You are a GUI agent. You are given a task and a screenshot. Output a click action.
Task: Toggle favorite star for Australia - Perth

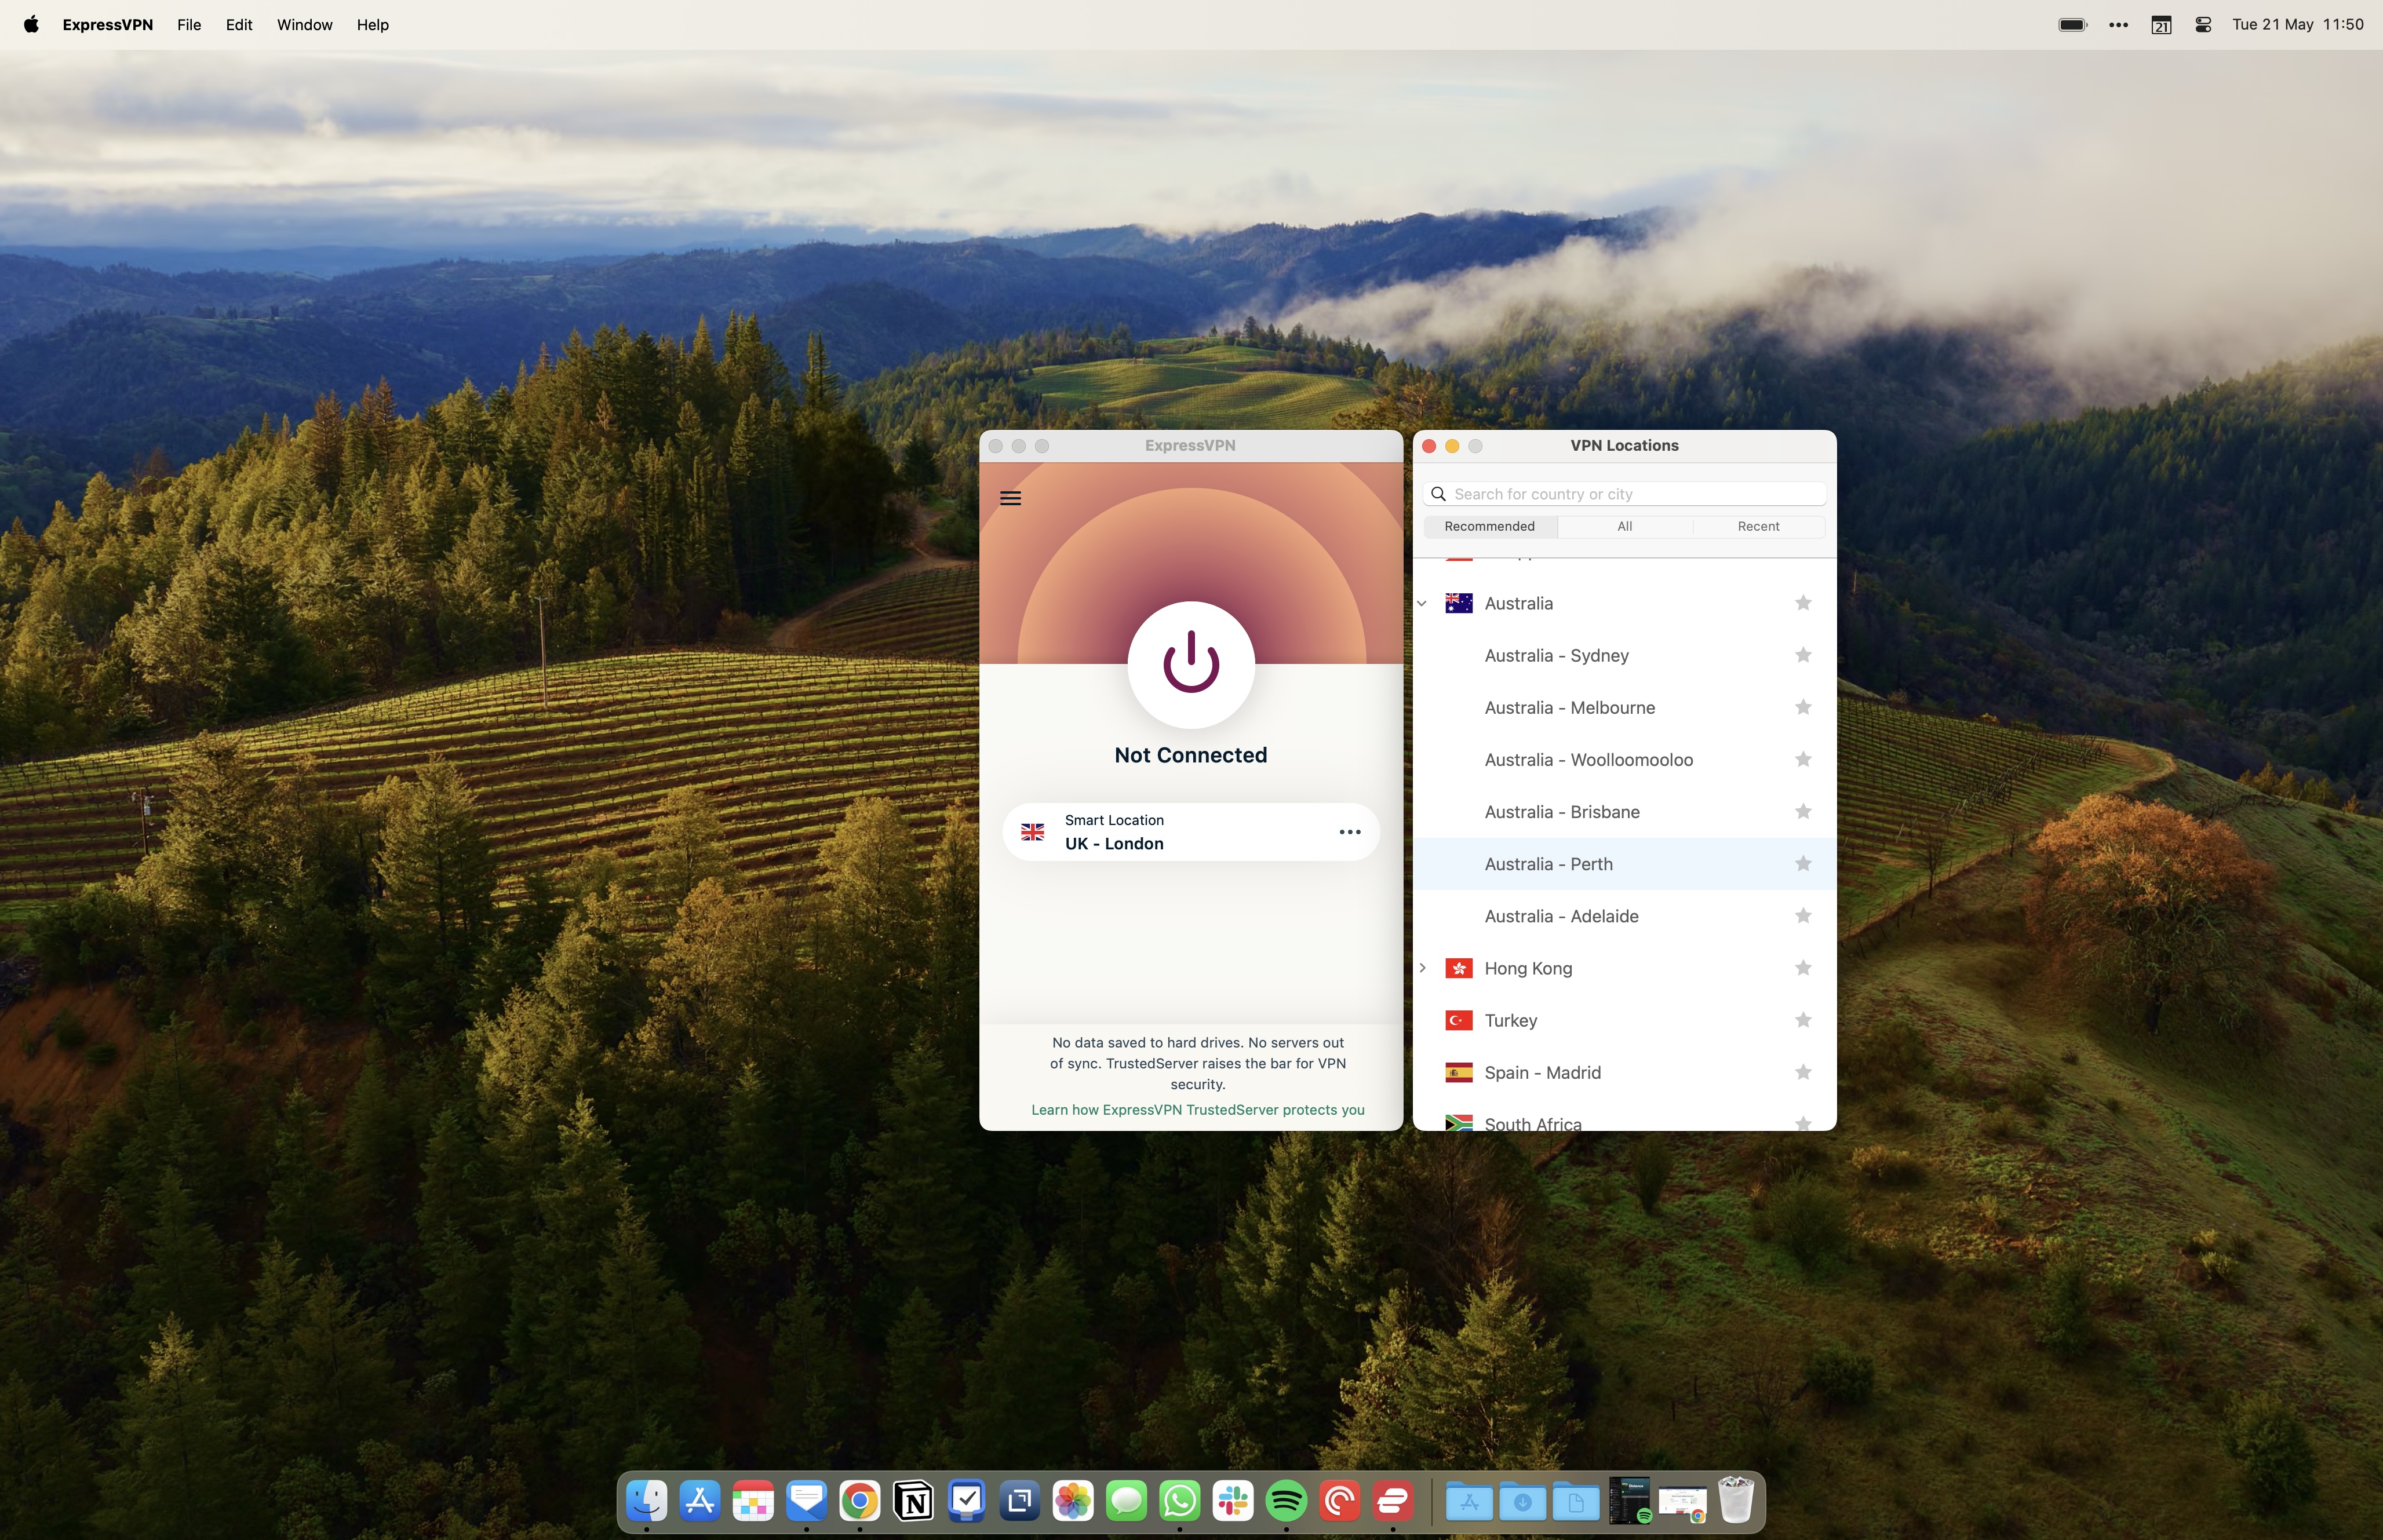pyautogui.click(x=1802, y=864)
